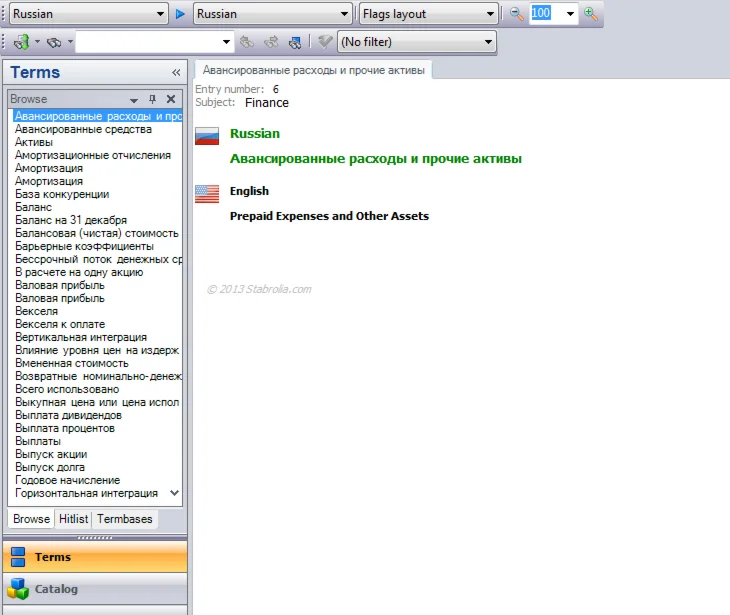Viewport: 730px width, 615px height.
Task: Open the search arrow icon's dropdown
Action: point(37,42)
